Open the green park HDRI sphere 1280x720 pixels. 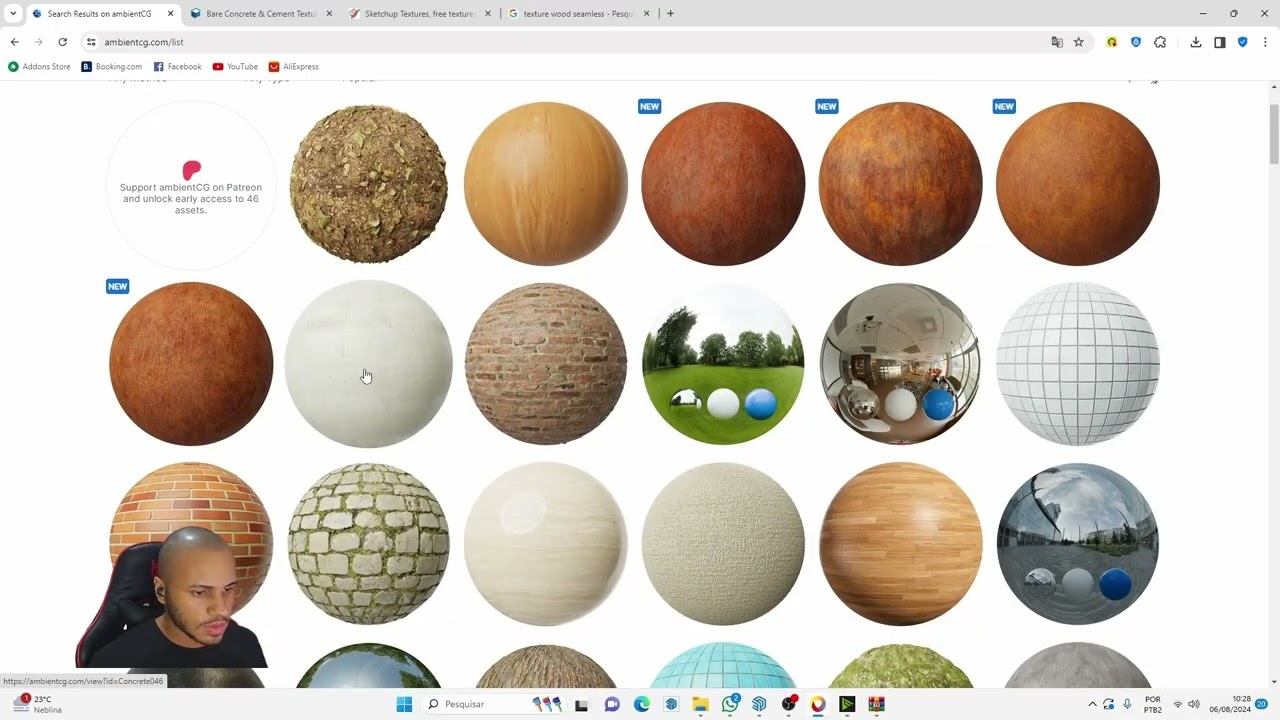(x=723, y=364)
